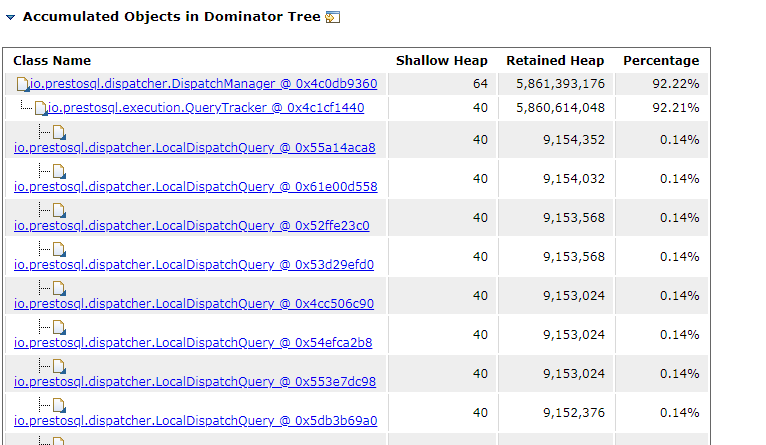
Task: Click the object icon above LocalDispatchQuery 0x553e7dc98
Action: tap(59, 366)
